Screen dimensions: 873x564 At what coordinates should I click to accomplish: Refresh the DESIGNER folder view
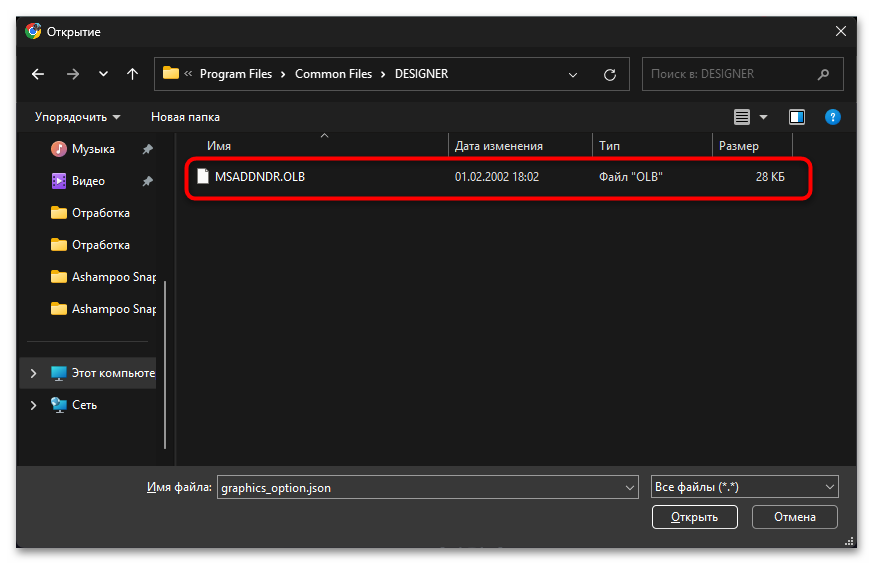tap(610, 75)
